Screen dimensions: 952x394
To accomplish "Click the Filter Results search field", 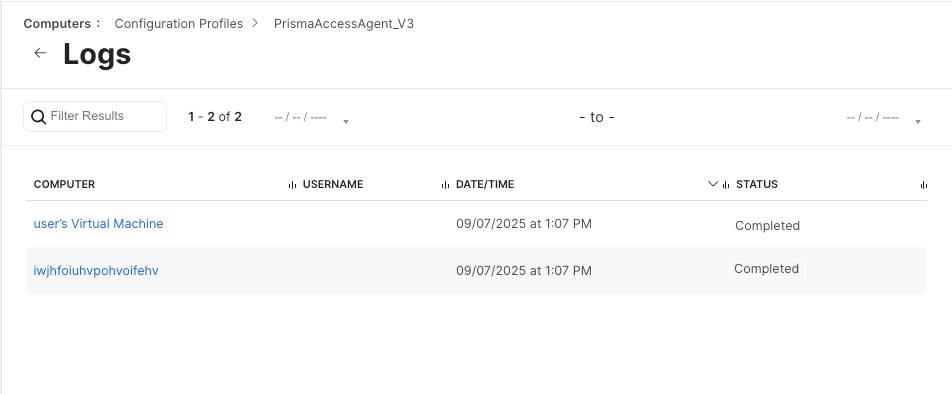I will coord(95,117).
